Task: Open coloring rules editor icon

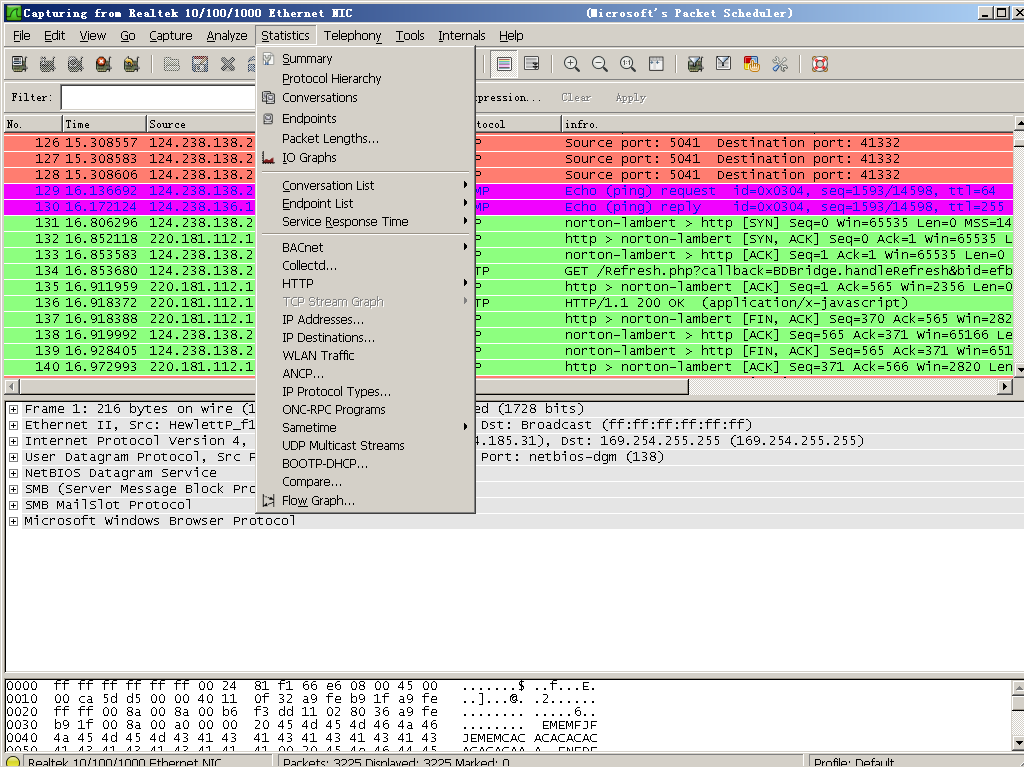Action: point(752,64)
